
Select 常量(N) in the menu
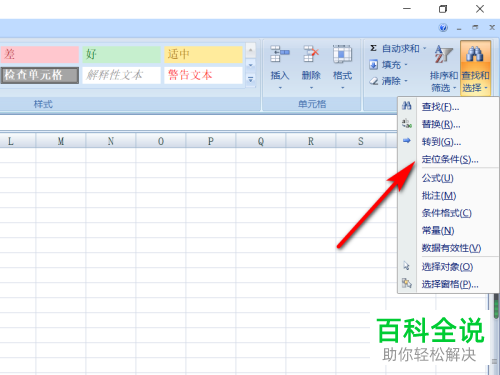coord(448,231)
